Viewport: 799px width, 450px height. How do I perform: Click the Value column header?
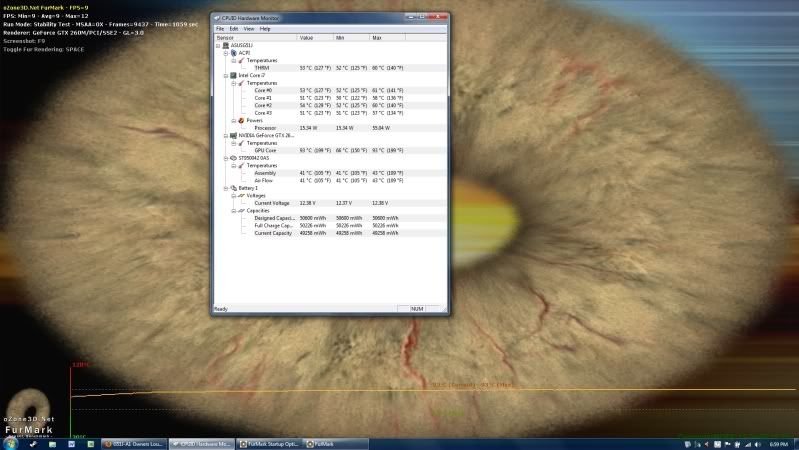[315, 38]
